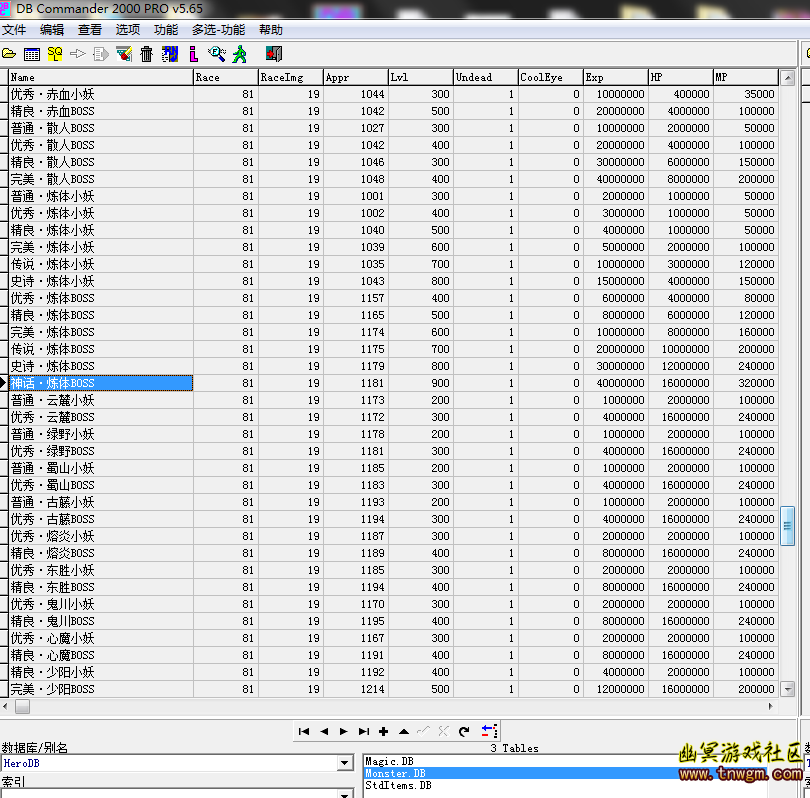This screenshot has width=810, height=798.
Task: Insert new record with plus button
Action: pyautogui.click(x=383, y=731)
